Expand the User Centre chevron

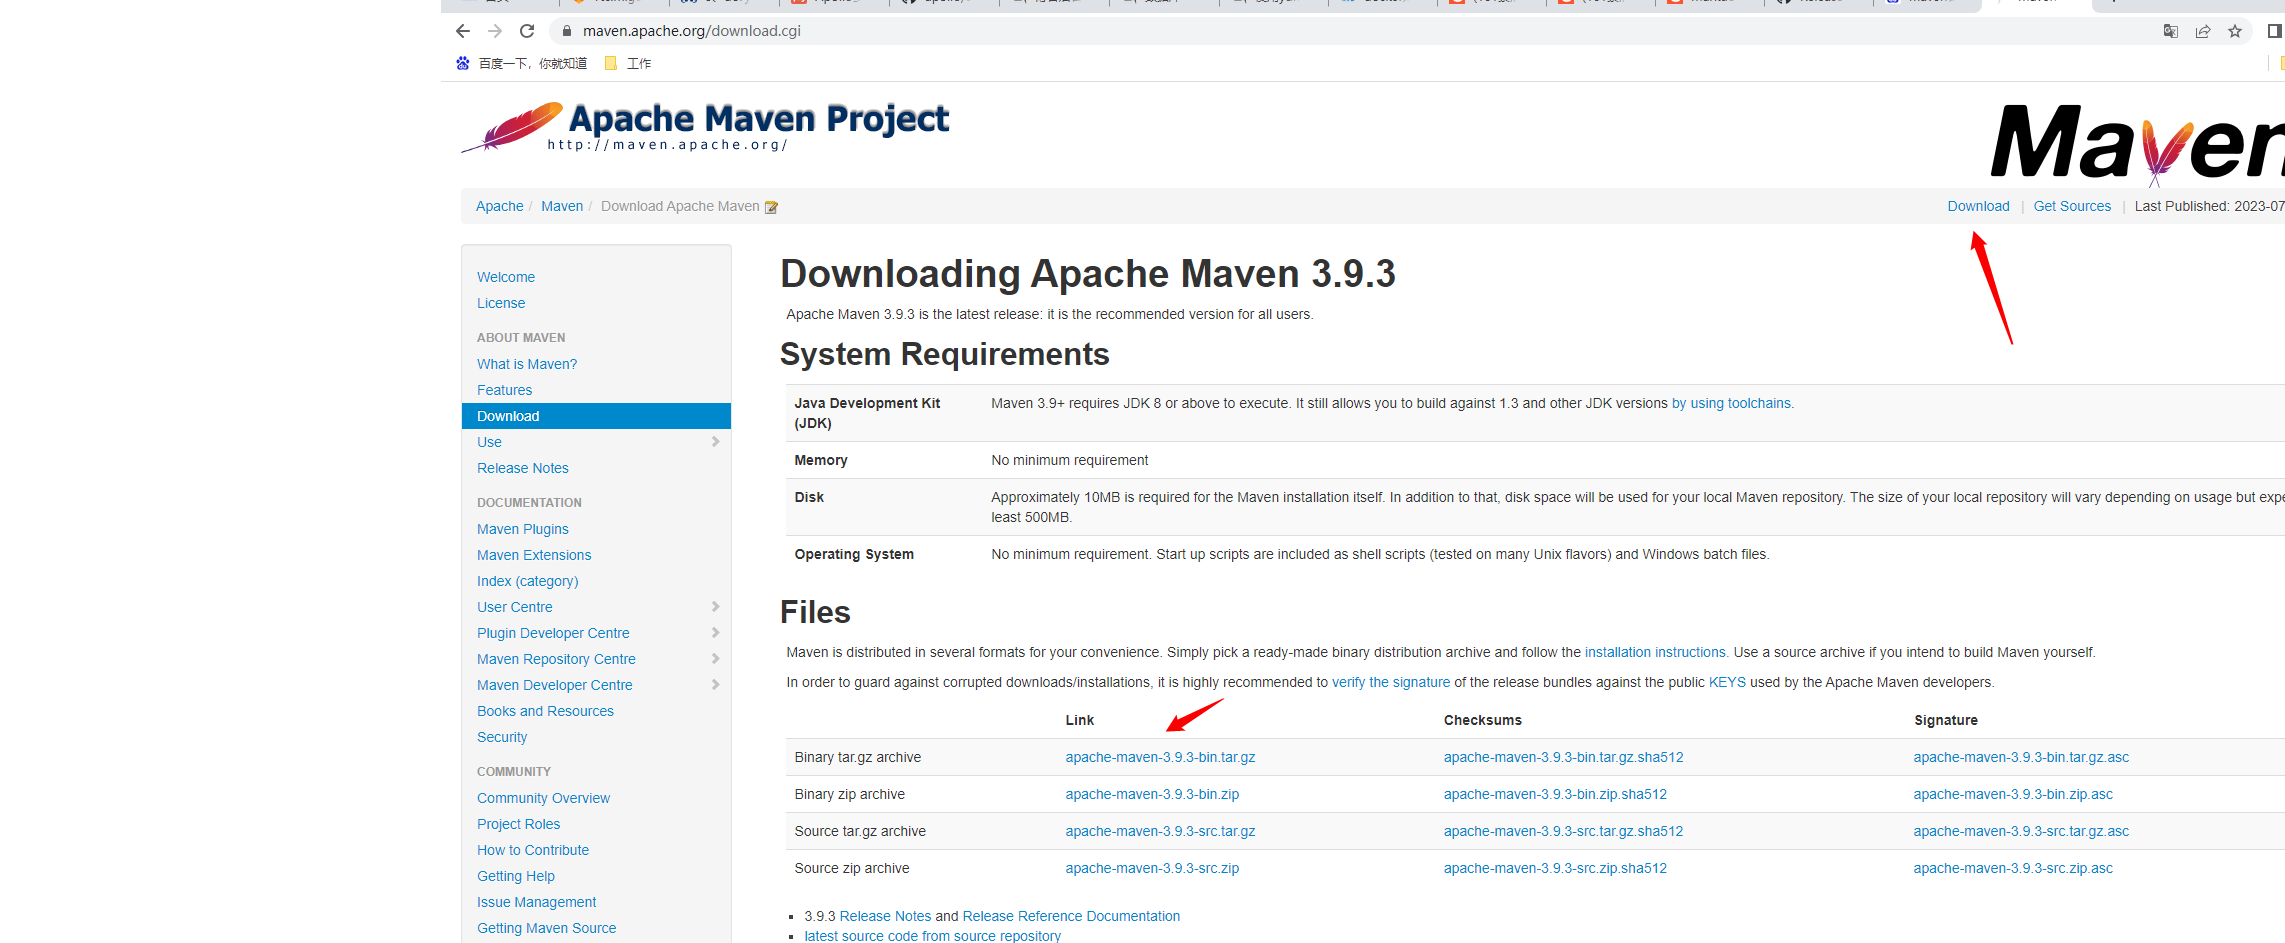click(715, 607)
